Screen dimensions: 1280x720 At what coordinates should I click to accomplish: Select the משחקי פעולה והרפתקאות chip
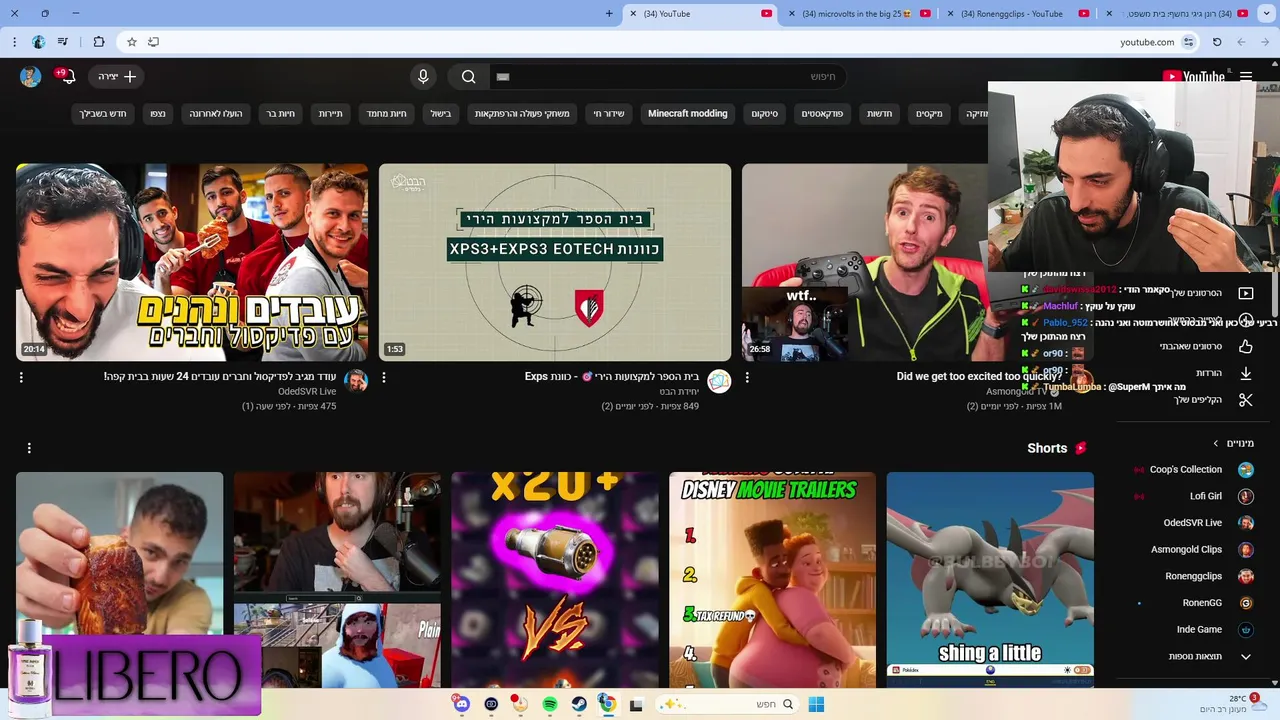click(x=522, y=114)
